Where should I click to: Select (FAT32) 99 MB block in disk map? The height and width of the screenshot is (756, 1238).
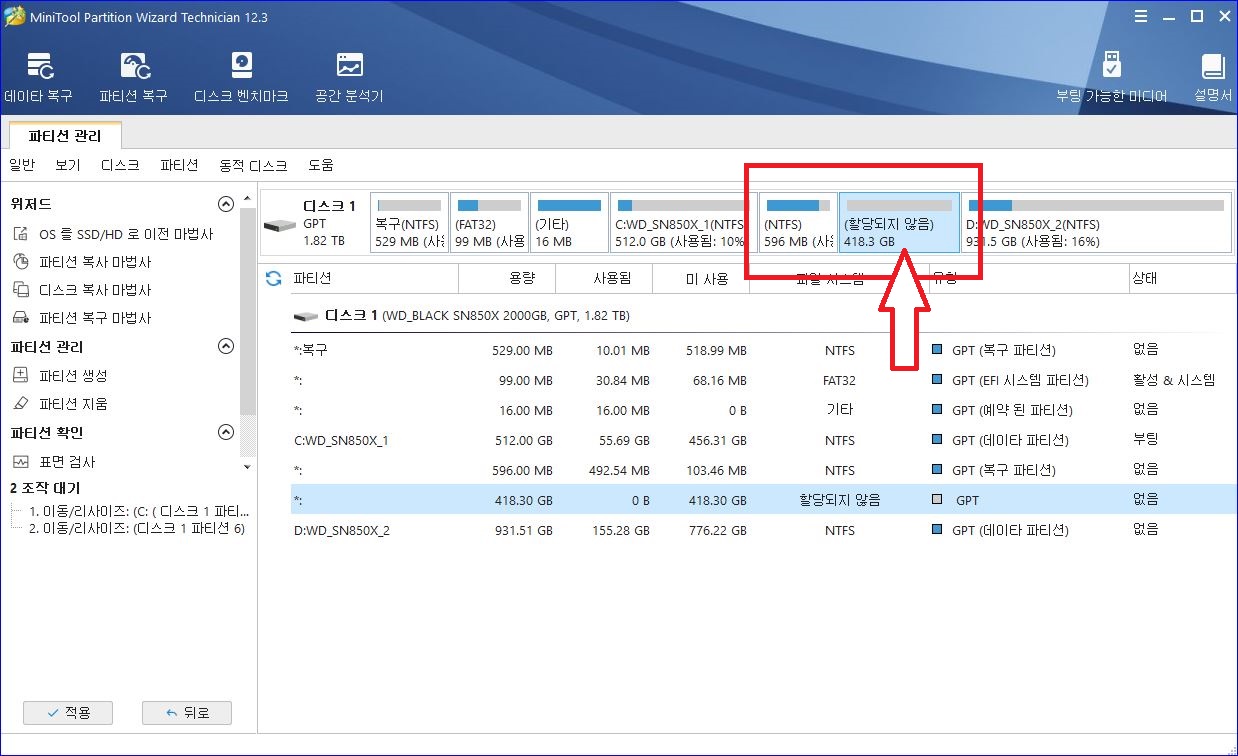click(490, 222)
